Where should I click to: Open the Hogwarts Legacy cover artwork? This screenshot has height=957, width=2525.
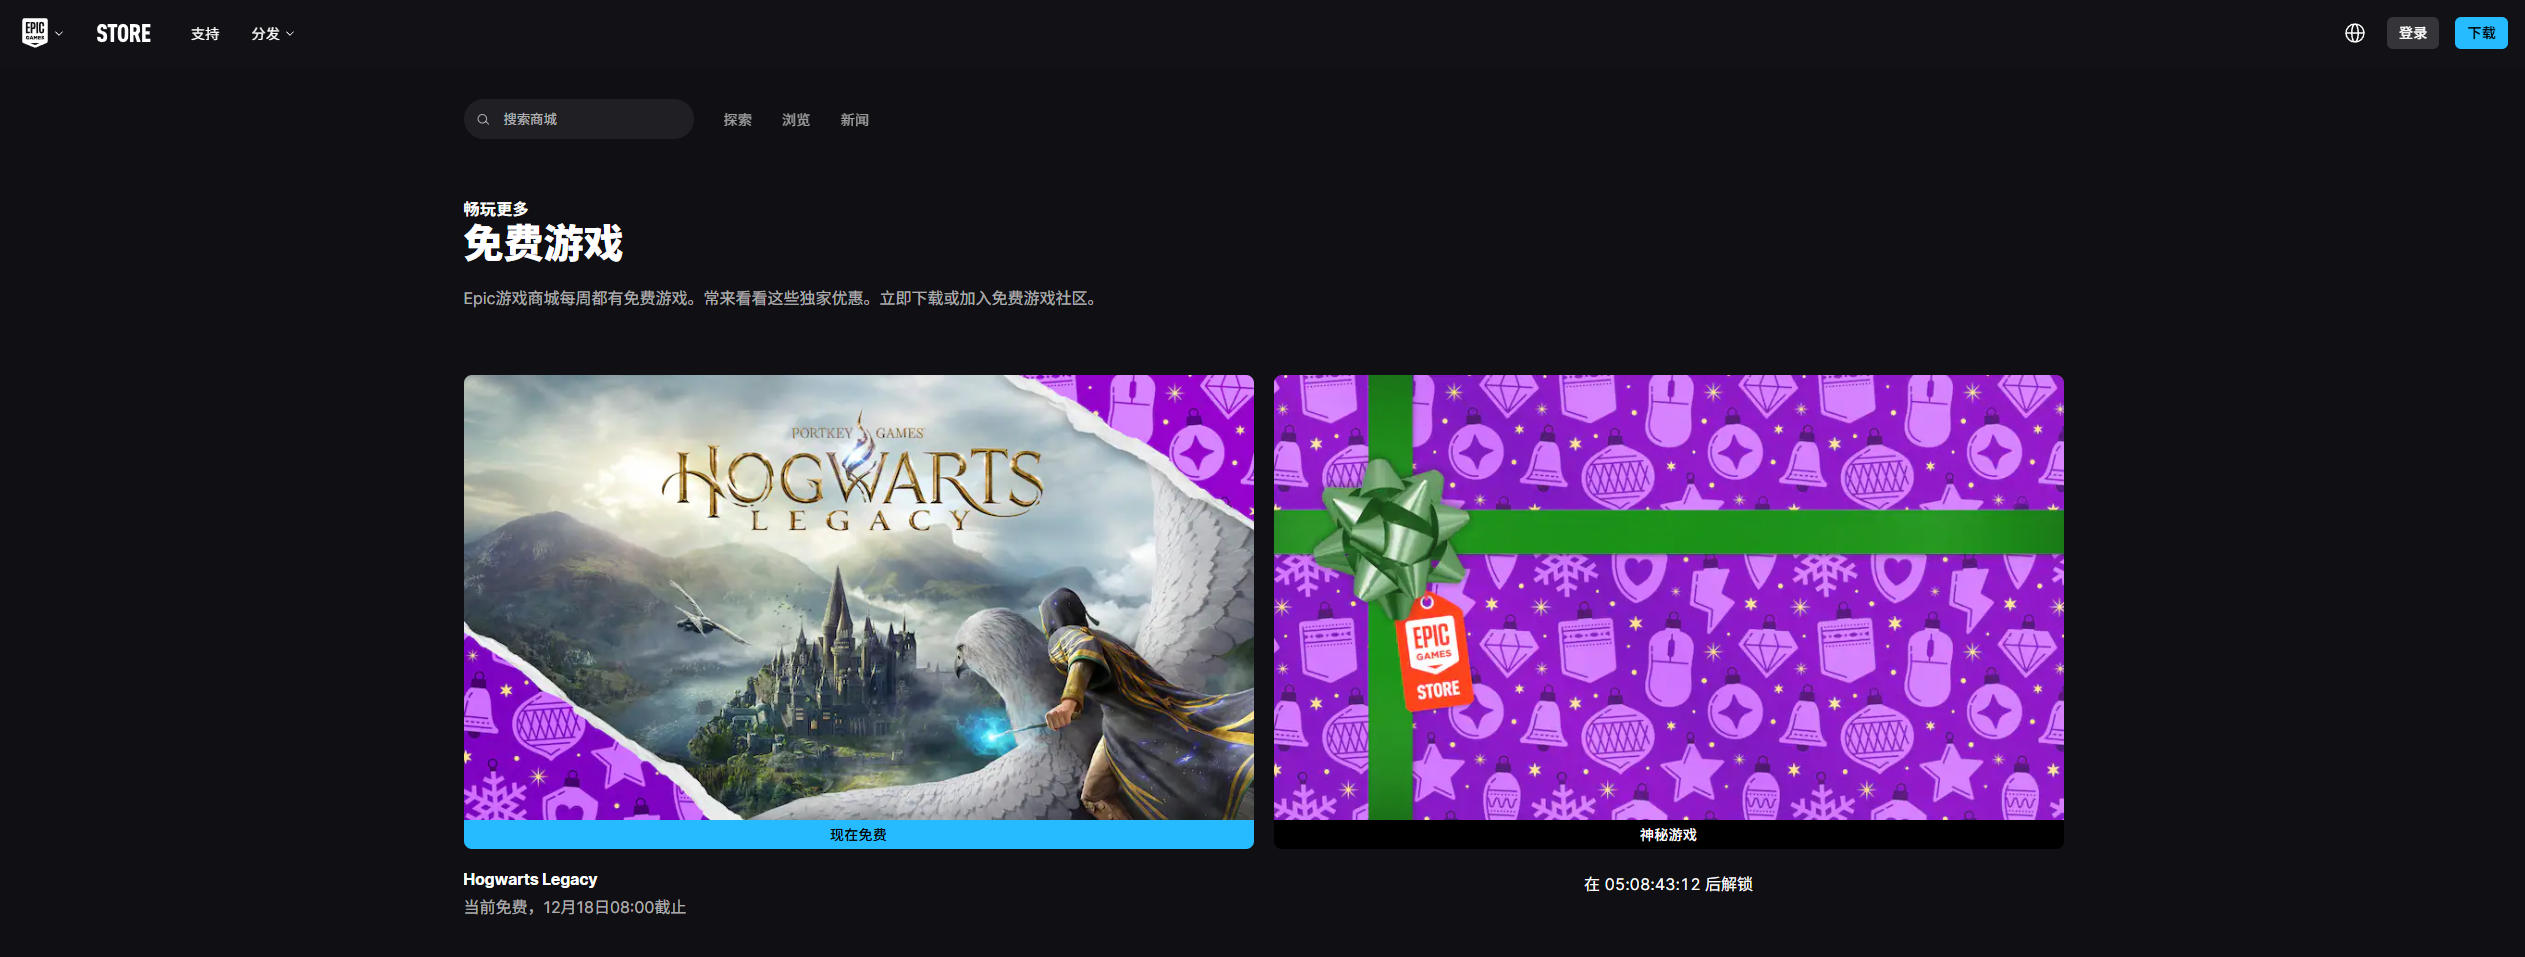pos(858,597)
